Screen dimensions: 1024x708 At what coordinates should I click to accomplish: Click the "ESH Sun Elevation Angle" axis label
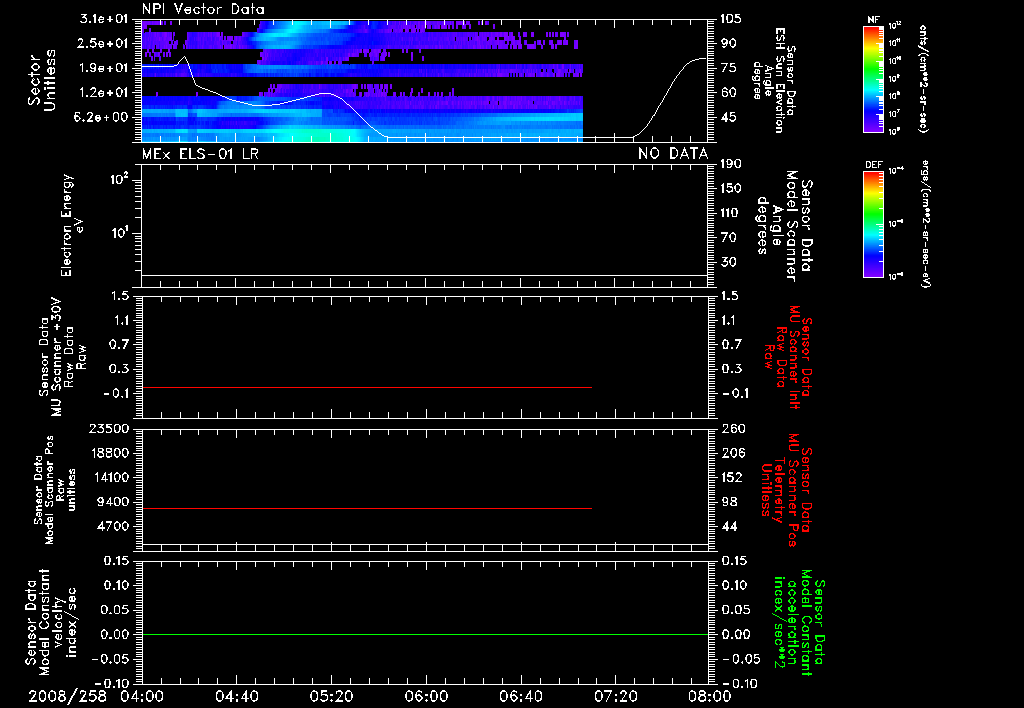tap(774, 80)
